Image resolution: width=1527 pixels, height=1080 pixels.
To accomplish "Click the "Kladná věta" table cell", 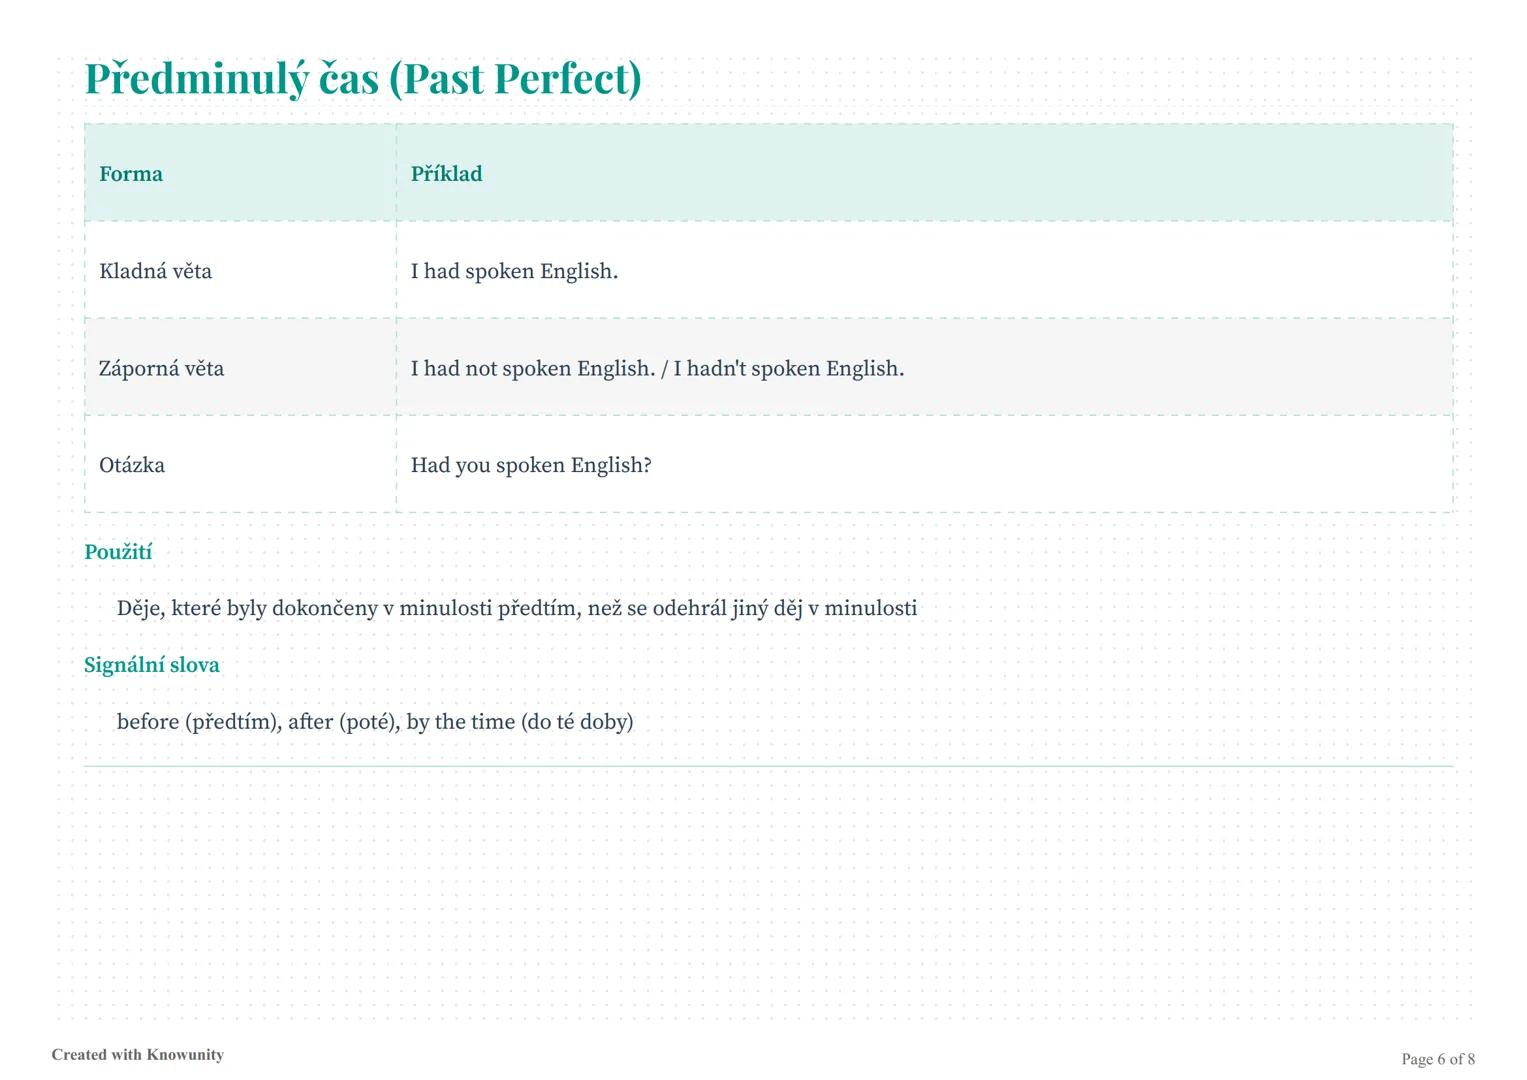I will (155, 271).
